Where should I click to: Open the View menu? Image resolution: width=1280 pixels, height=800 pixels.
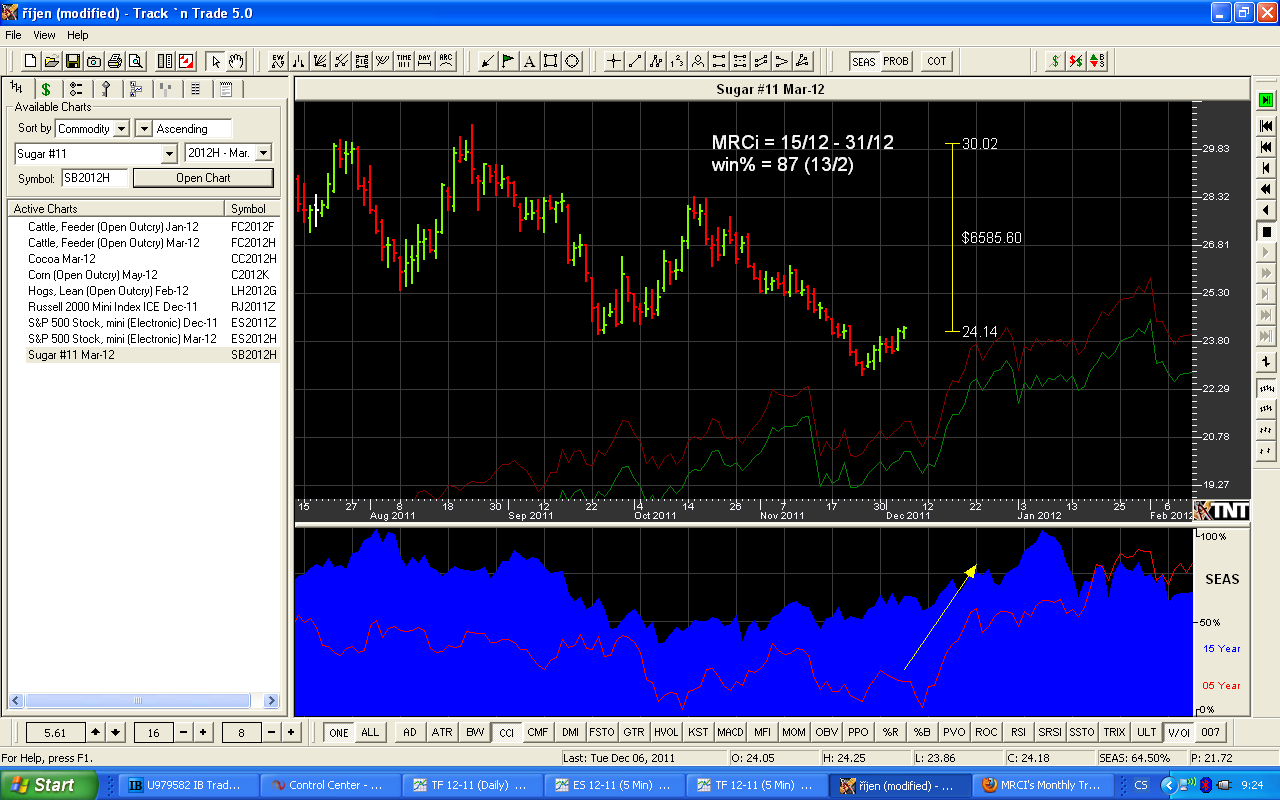pyautogui.click(x=44, y=35)
